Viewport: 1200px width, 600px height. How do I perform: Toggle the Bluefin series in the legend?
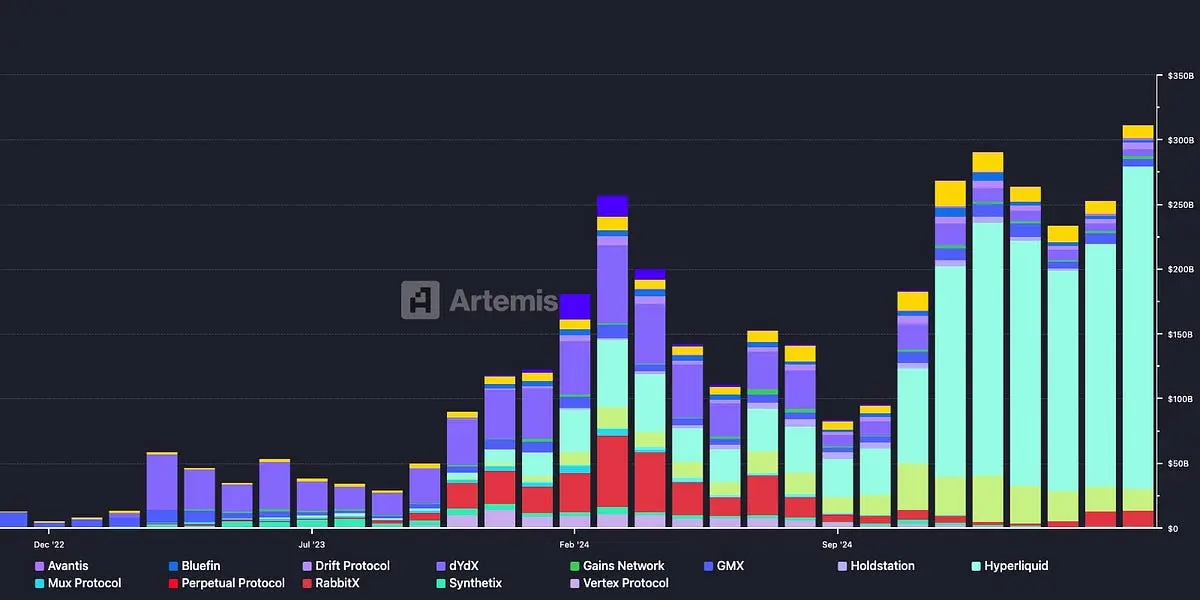click(x=194, y=566)
